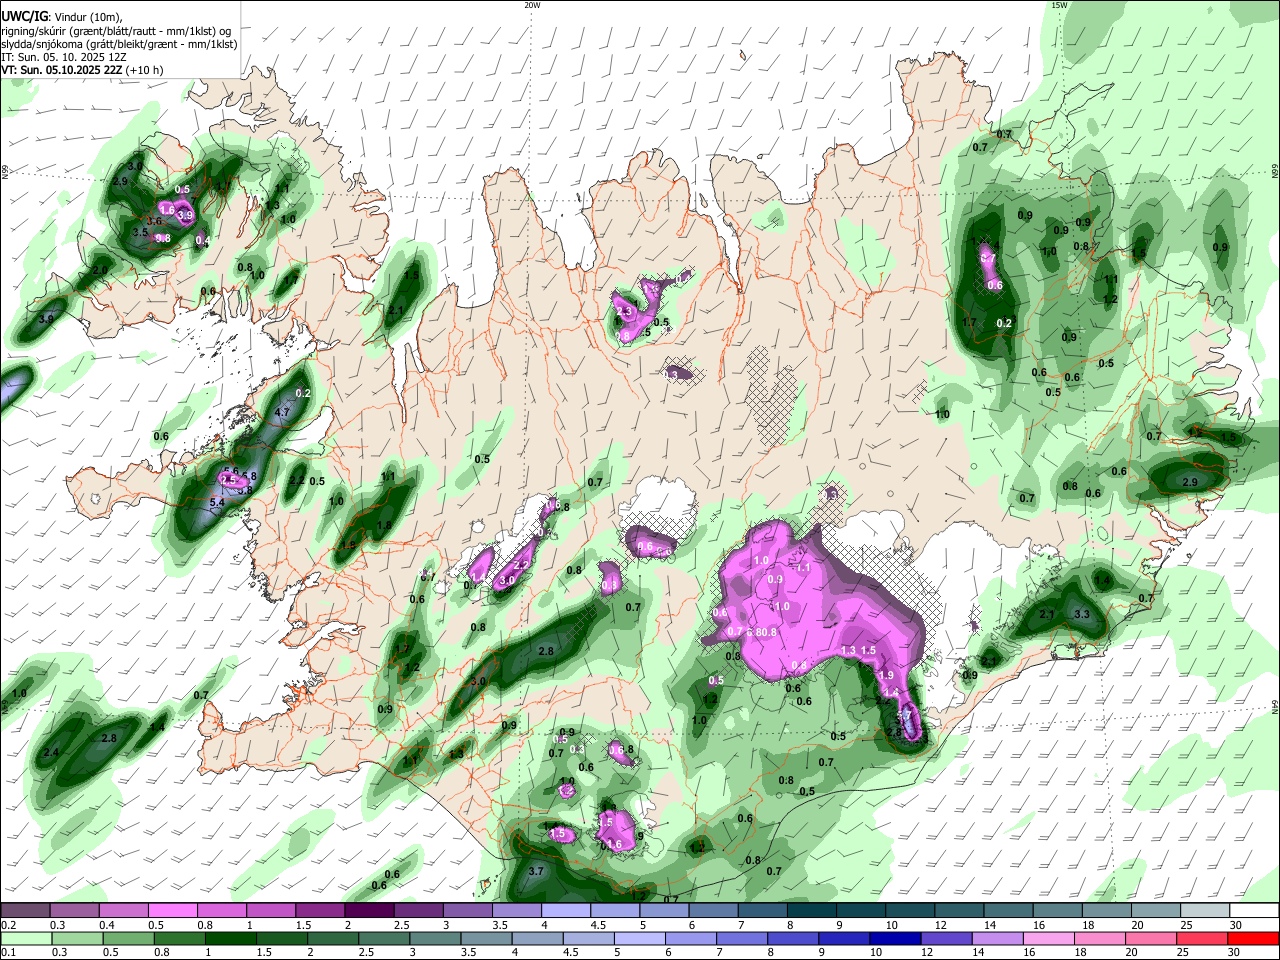This screenshot has width=1280, height=960.
Task: Click the palest green 0.1–0.3 rain legend swatch
Action: point(25,938)
